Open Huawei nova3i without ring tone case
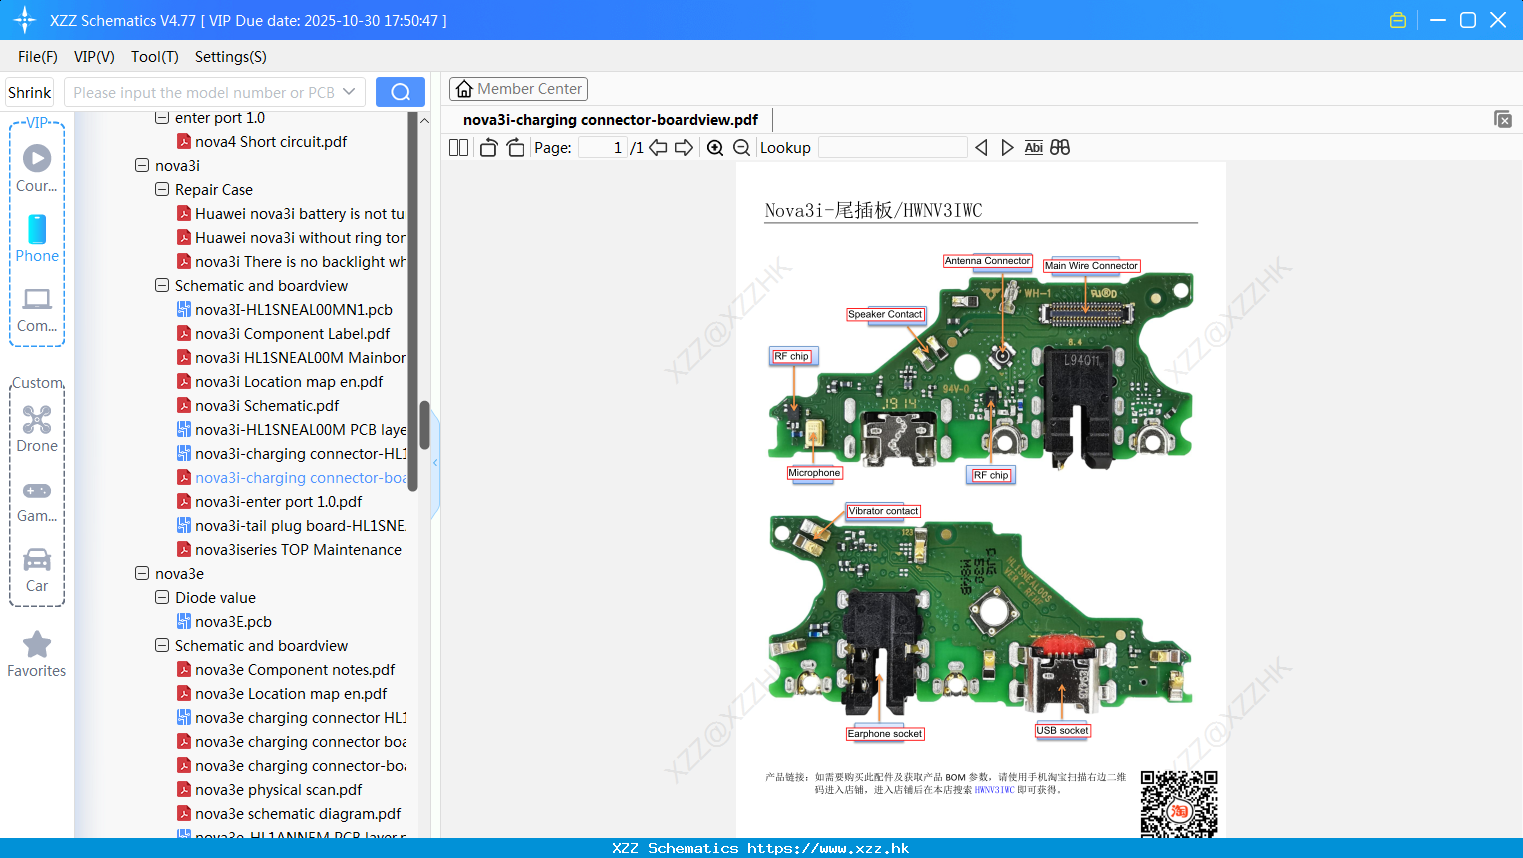Screen dimensions: 1523x858 291,238
